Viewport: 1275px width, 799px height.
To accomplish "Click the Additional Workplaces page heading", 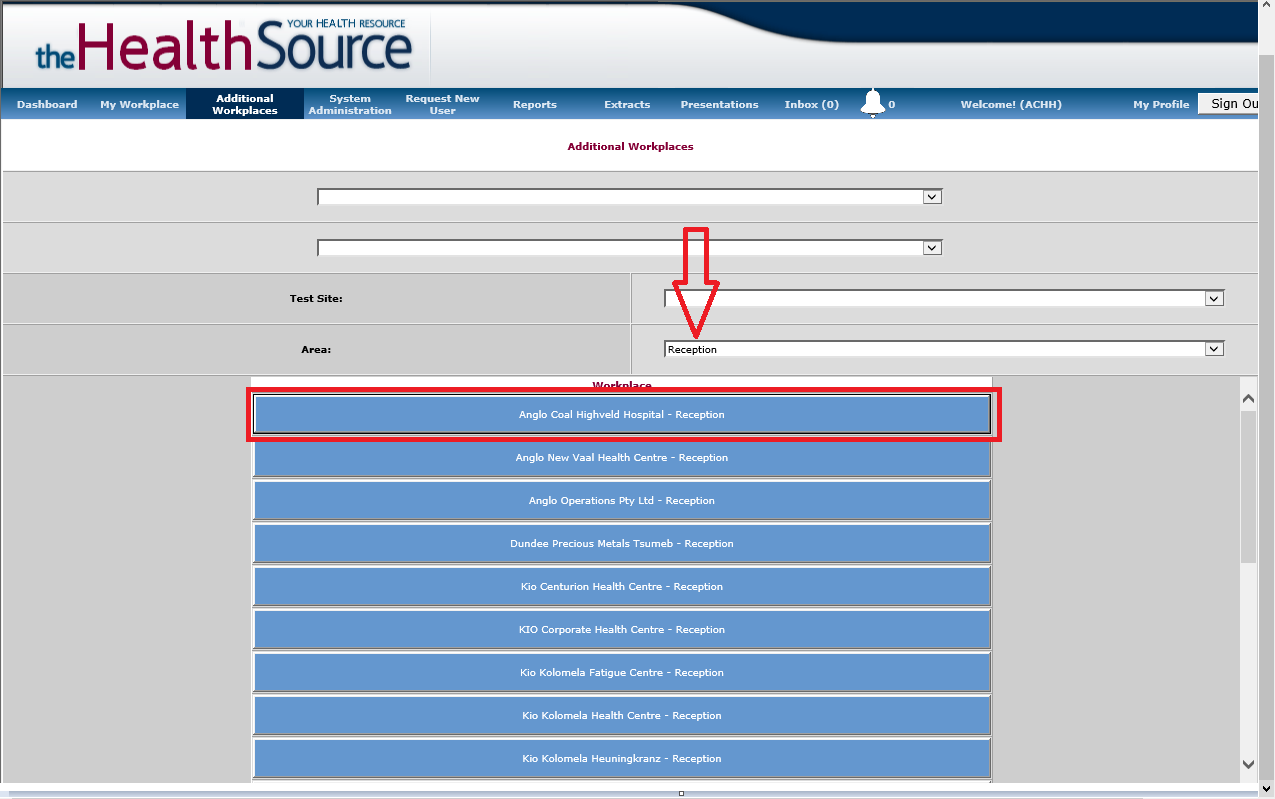I will coord(630,146).
